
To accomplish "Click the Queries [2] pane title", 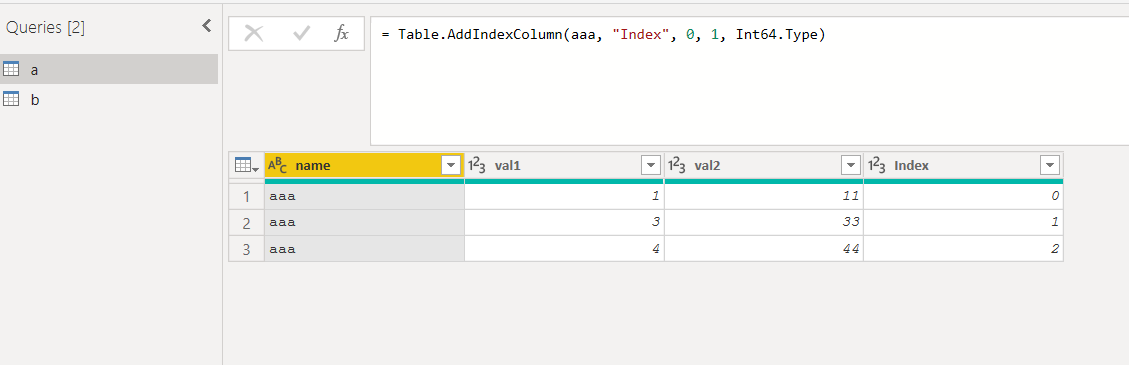I will click(x=45, y=27).
